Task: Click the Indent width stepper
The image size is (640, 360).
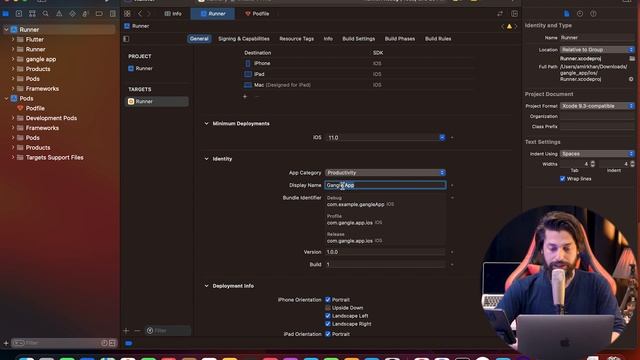Action: [632, 164]
